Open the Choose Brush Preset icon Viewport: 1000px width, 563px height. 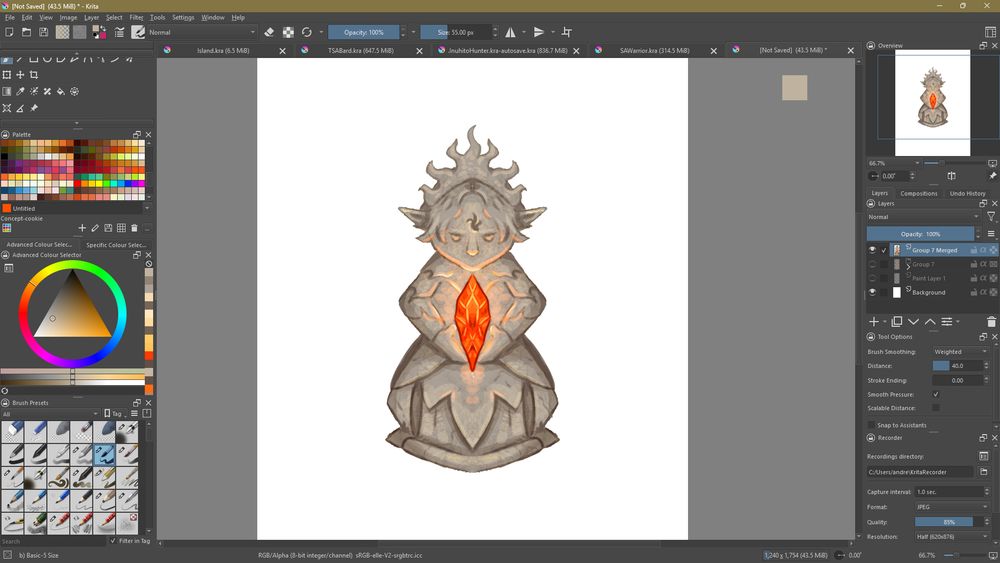click(138, 32)
